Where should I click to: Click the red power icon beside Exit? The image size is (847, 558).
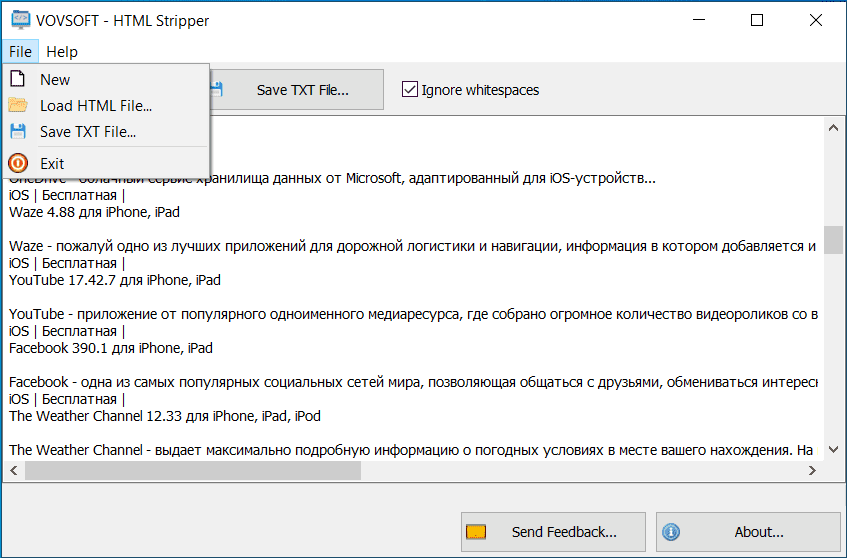pos(18,163)
